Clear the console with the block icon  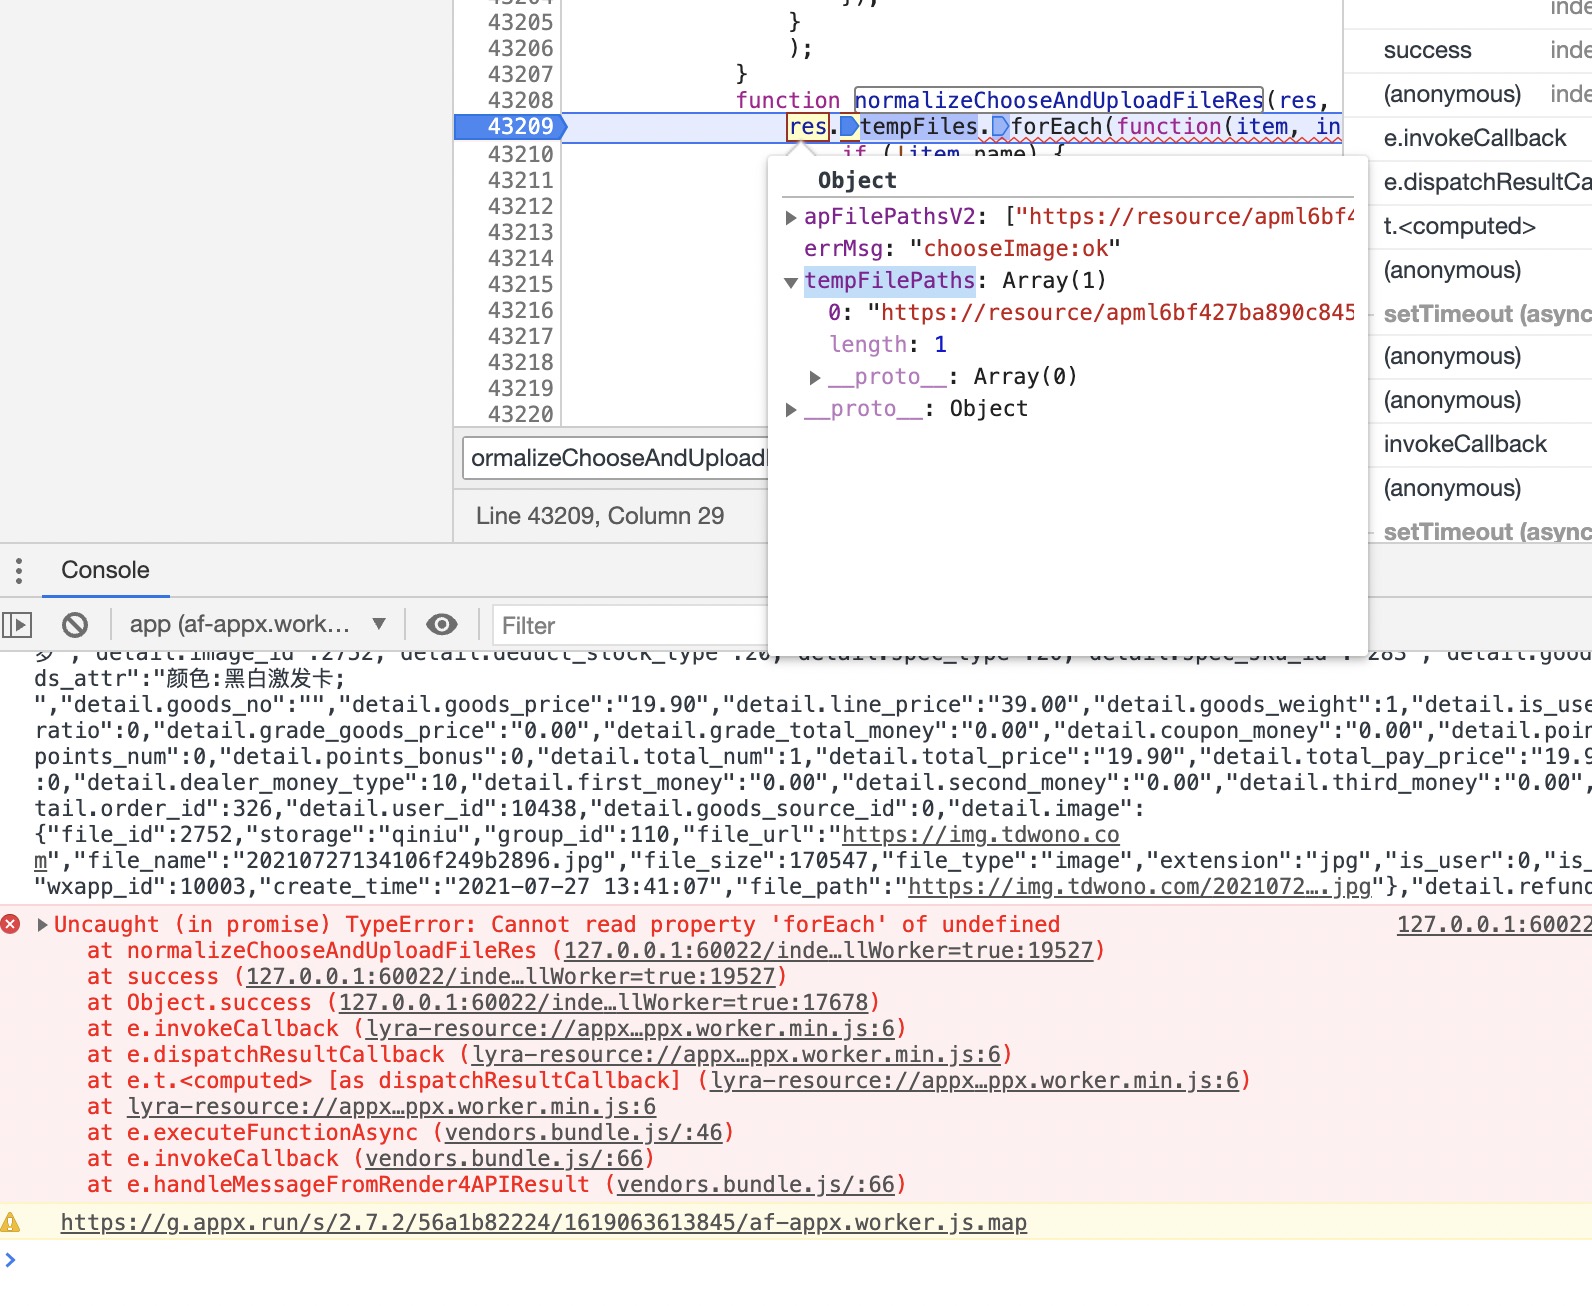click(x=75, y=625)
